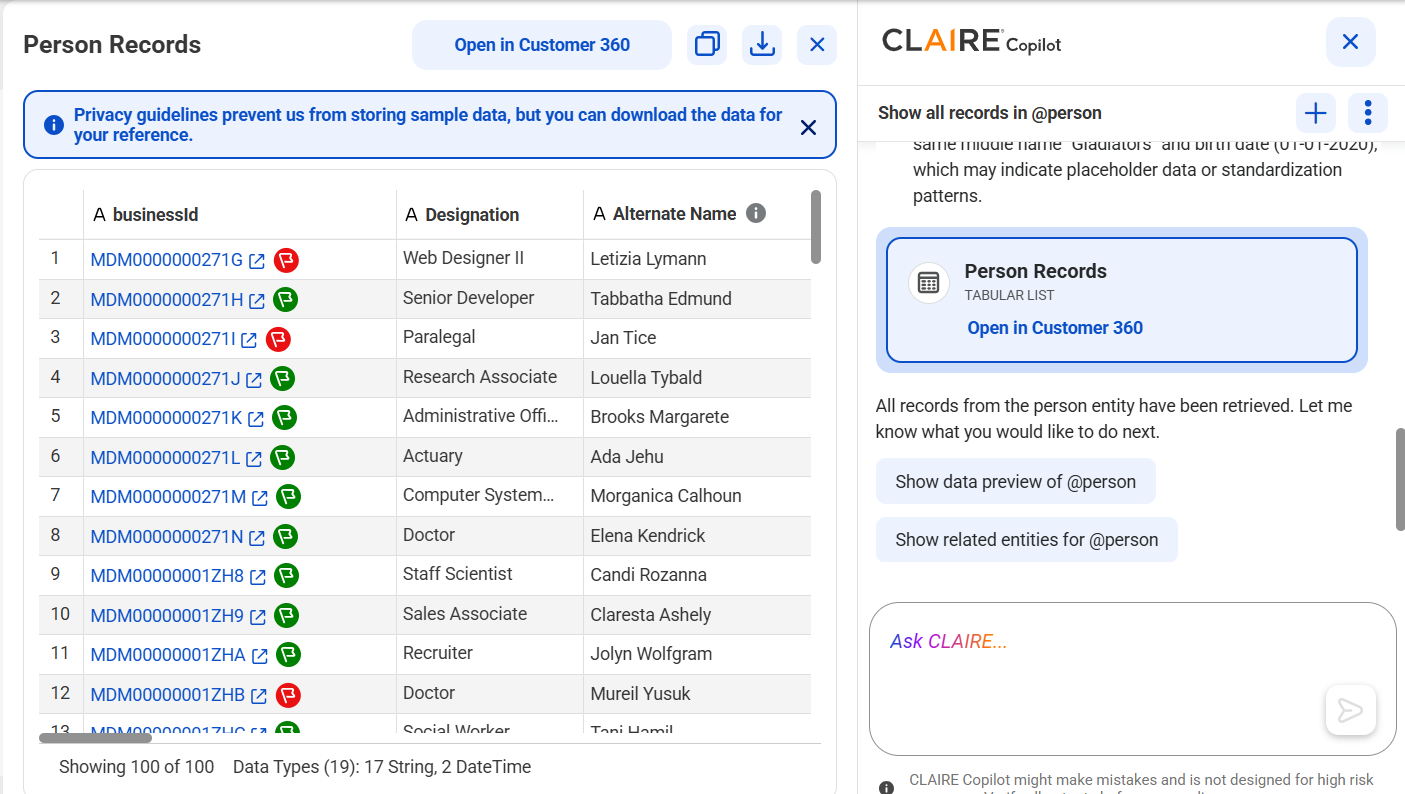Image resolution: width=1405 pixels, height=794 pixels.
Task: Send the message to CLAIRE
Action: tap(1350, 710)
